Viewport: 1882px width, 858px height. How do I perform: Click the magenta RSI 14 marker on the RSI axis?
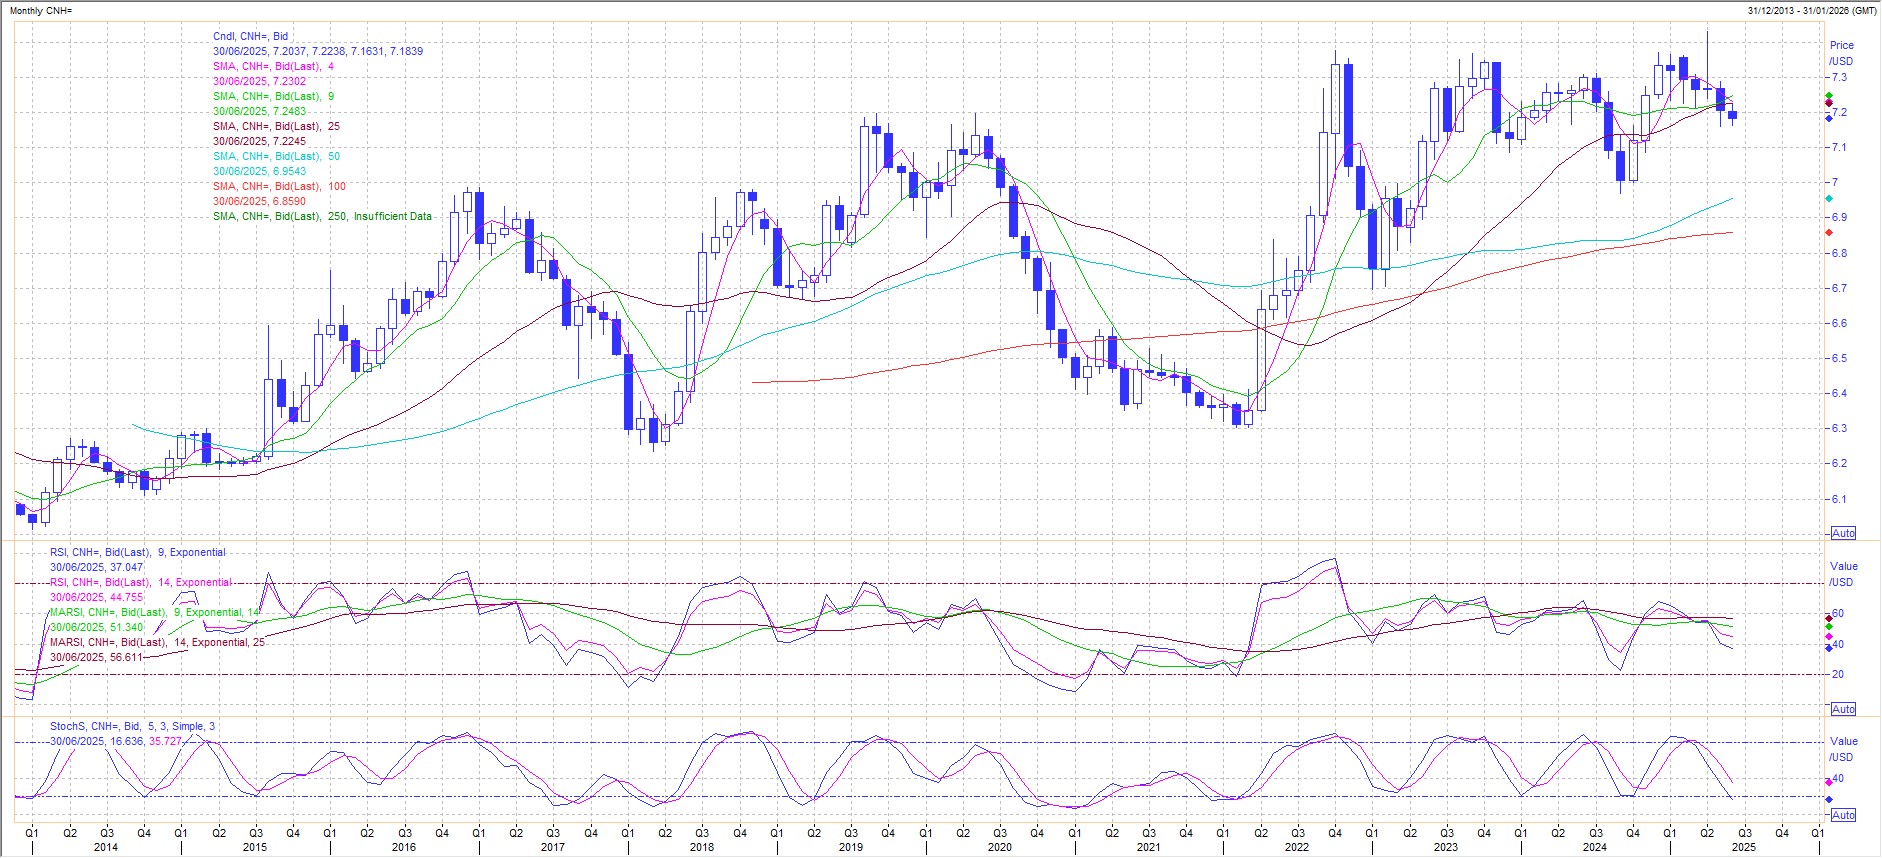click(x=1829, y=636)
